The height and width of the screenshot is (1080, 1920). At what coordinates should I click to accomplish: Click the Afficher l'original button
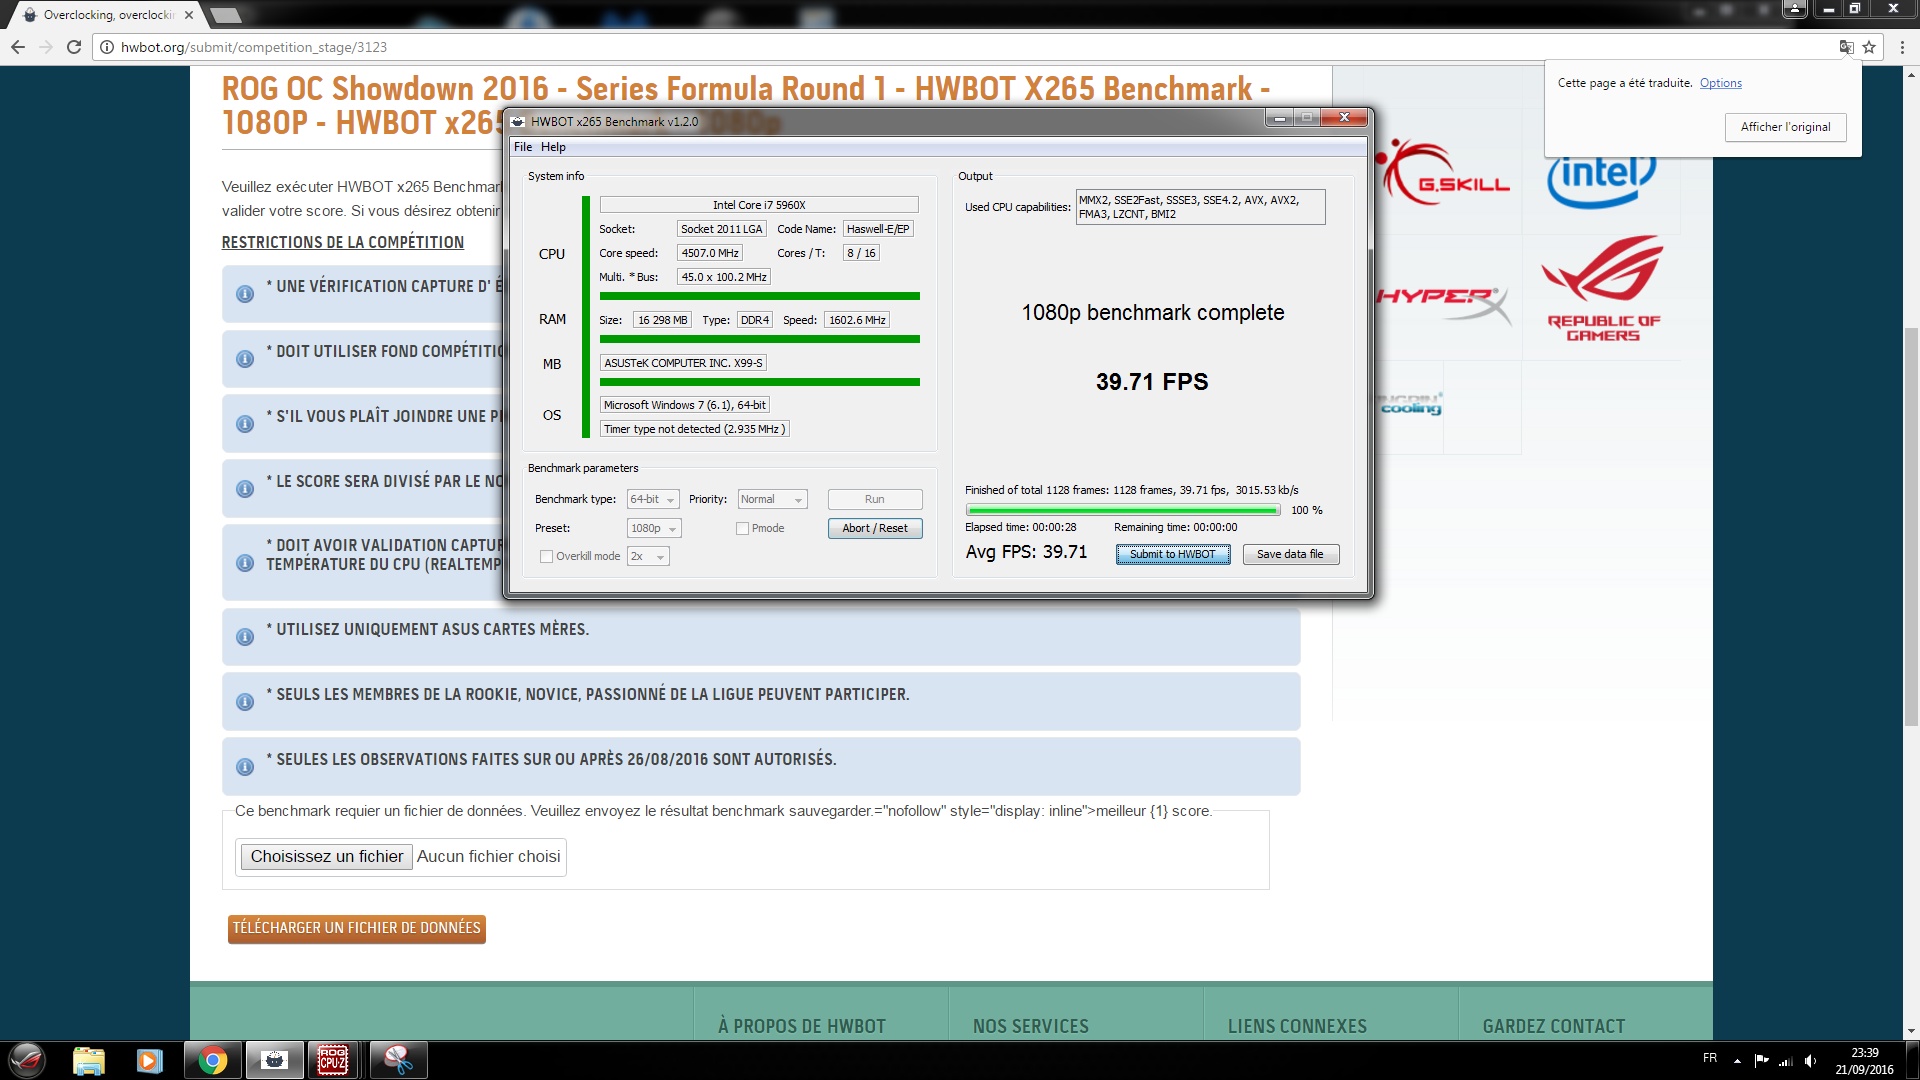tap(1785, 127)
